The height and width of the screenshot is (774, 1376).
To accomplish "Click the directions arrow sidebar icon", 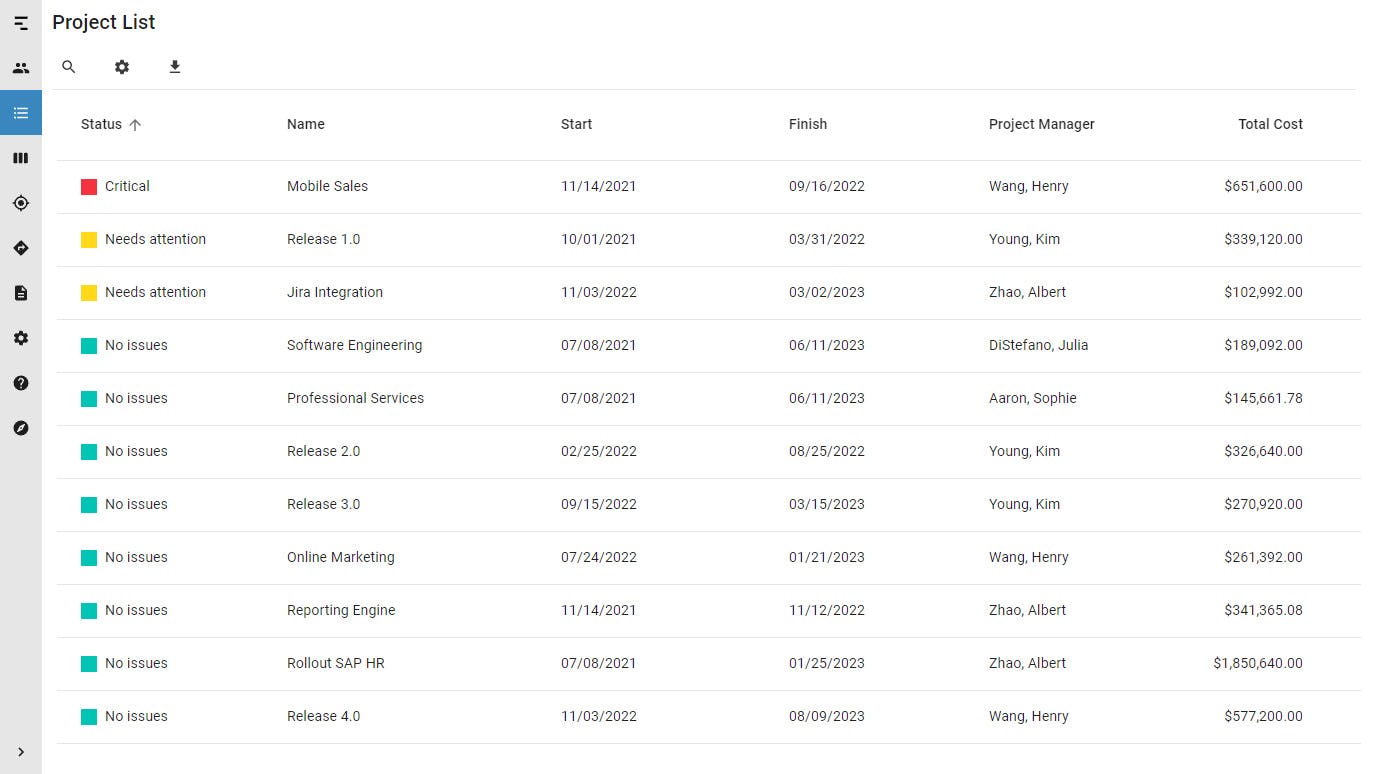I will coord(21,248).
